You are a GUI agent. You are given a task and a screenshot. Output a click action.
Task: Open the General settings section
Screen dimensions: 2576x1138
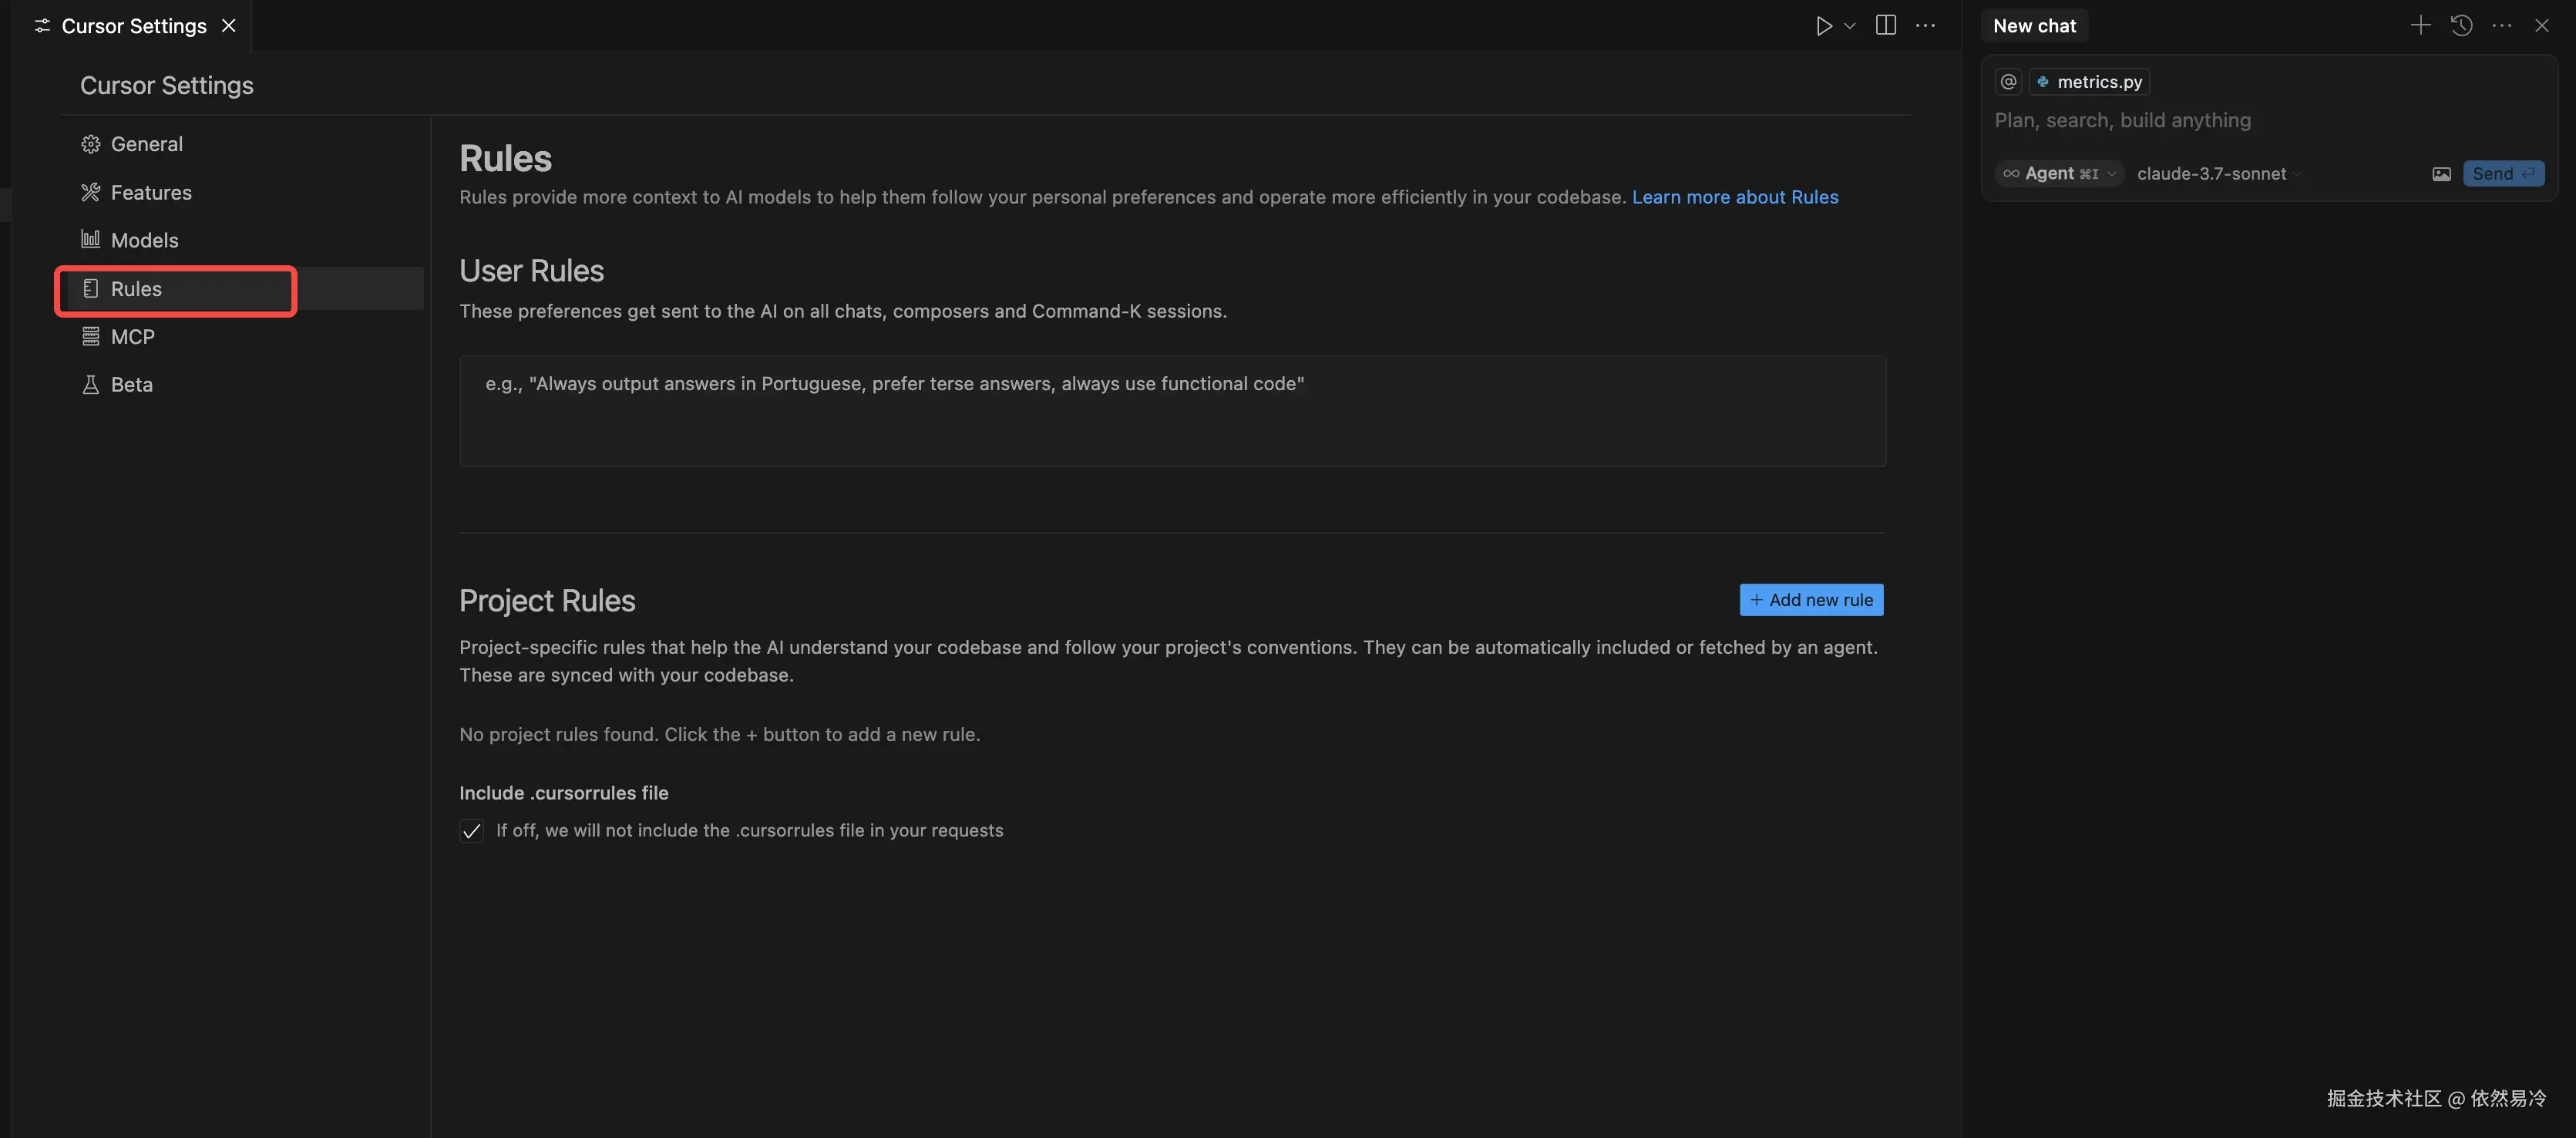point(146,144)
